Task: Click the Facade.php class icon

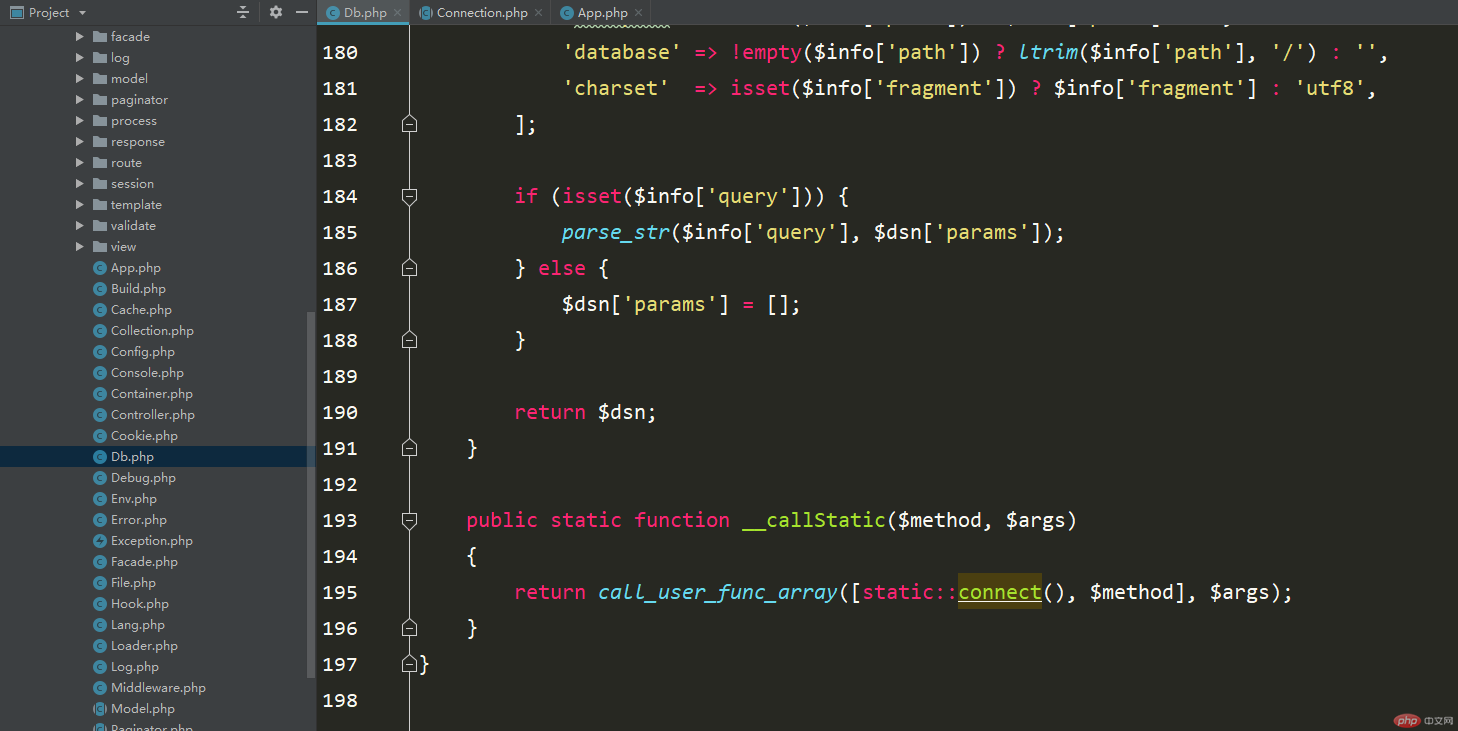Action: 100,562
